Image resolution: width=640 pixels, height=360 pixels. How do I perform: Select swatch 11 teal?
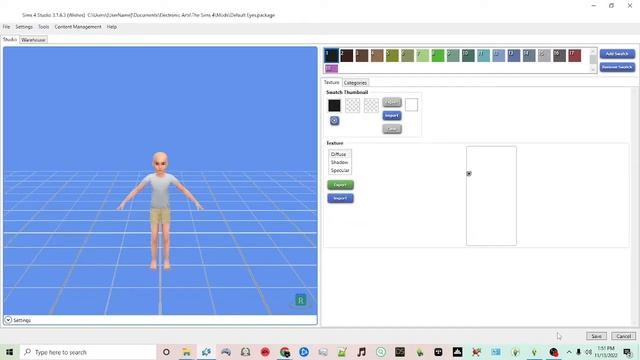483,56
